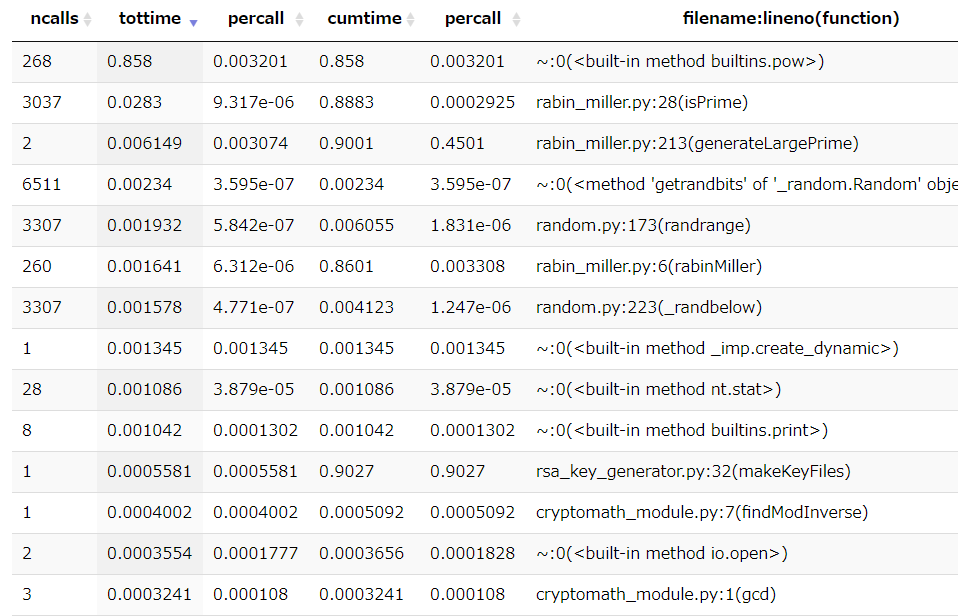
Task: Sort by first percall column arrows
Action: pos(299,20)
